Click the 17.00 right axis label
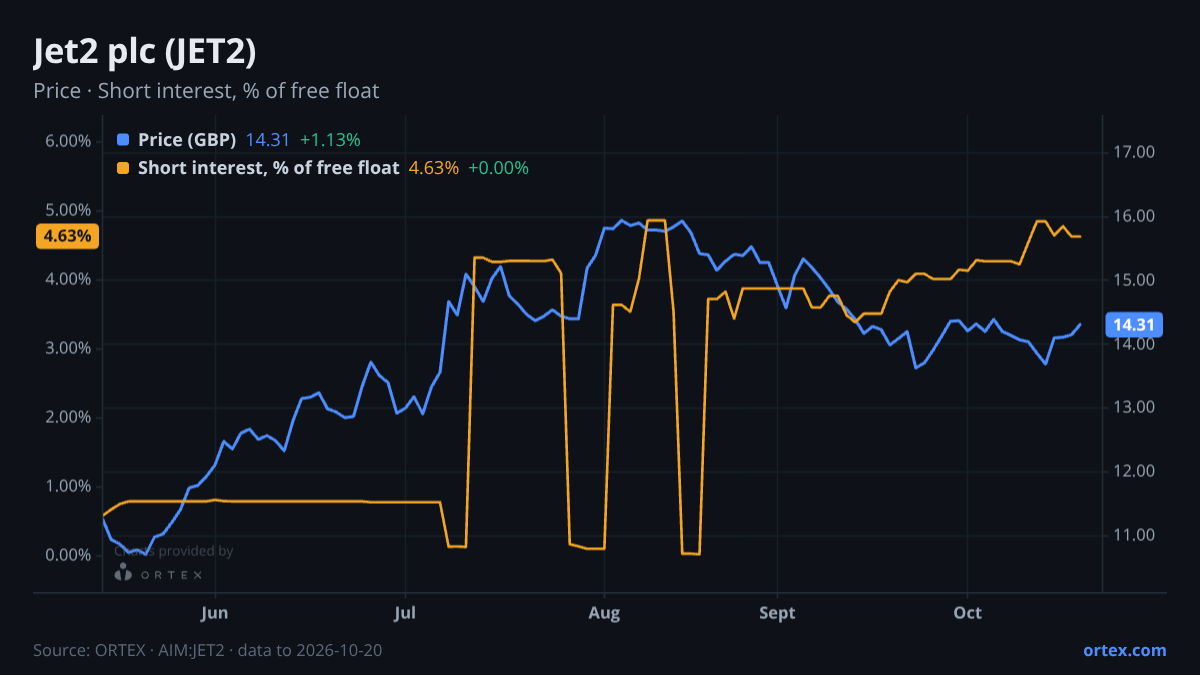The image size is (1200, 675). click(x=1134, y=152)
